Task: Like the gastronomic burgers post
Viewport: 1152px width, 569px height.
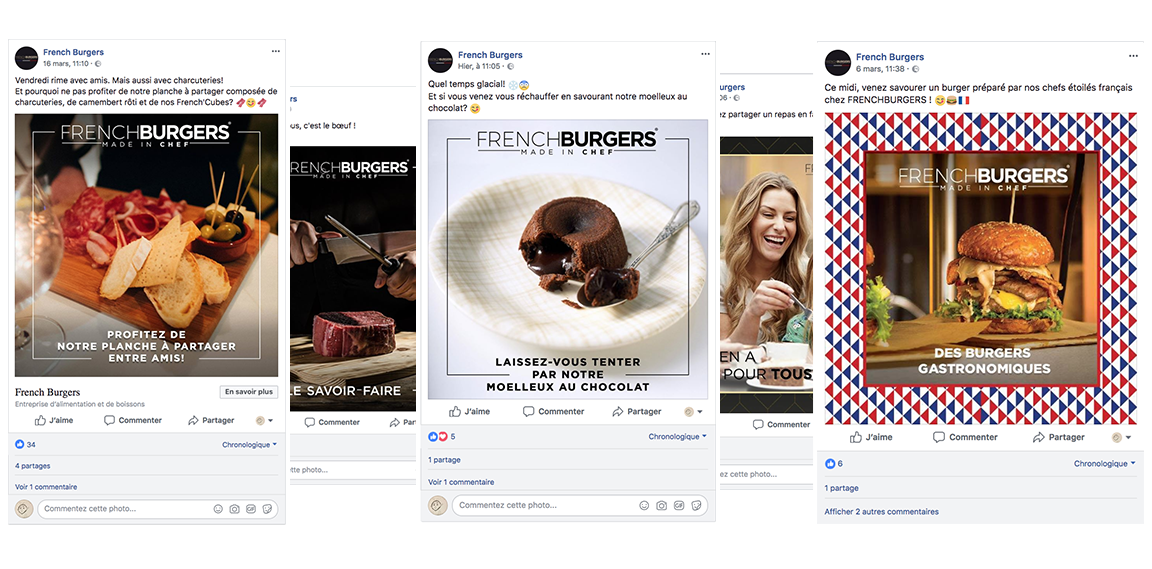Action: click(871, 437)
